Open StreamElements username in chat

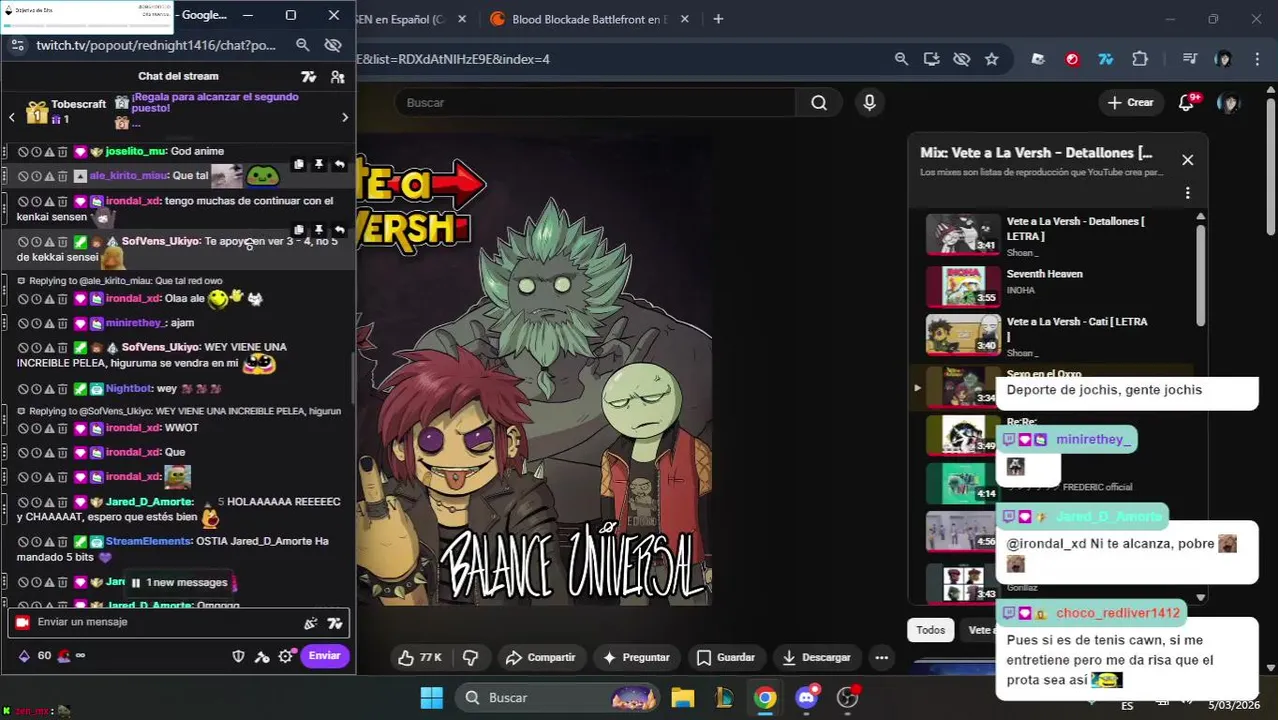[x=148, y=541]
